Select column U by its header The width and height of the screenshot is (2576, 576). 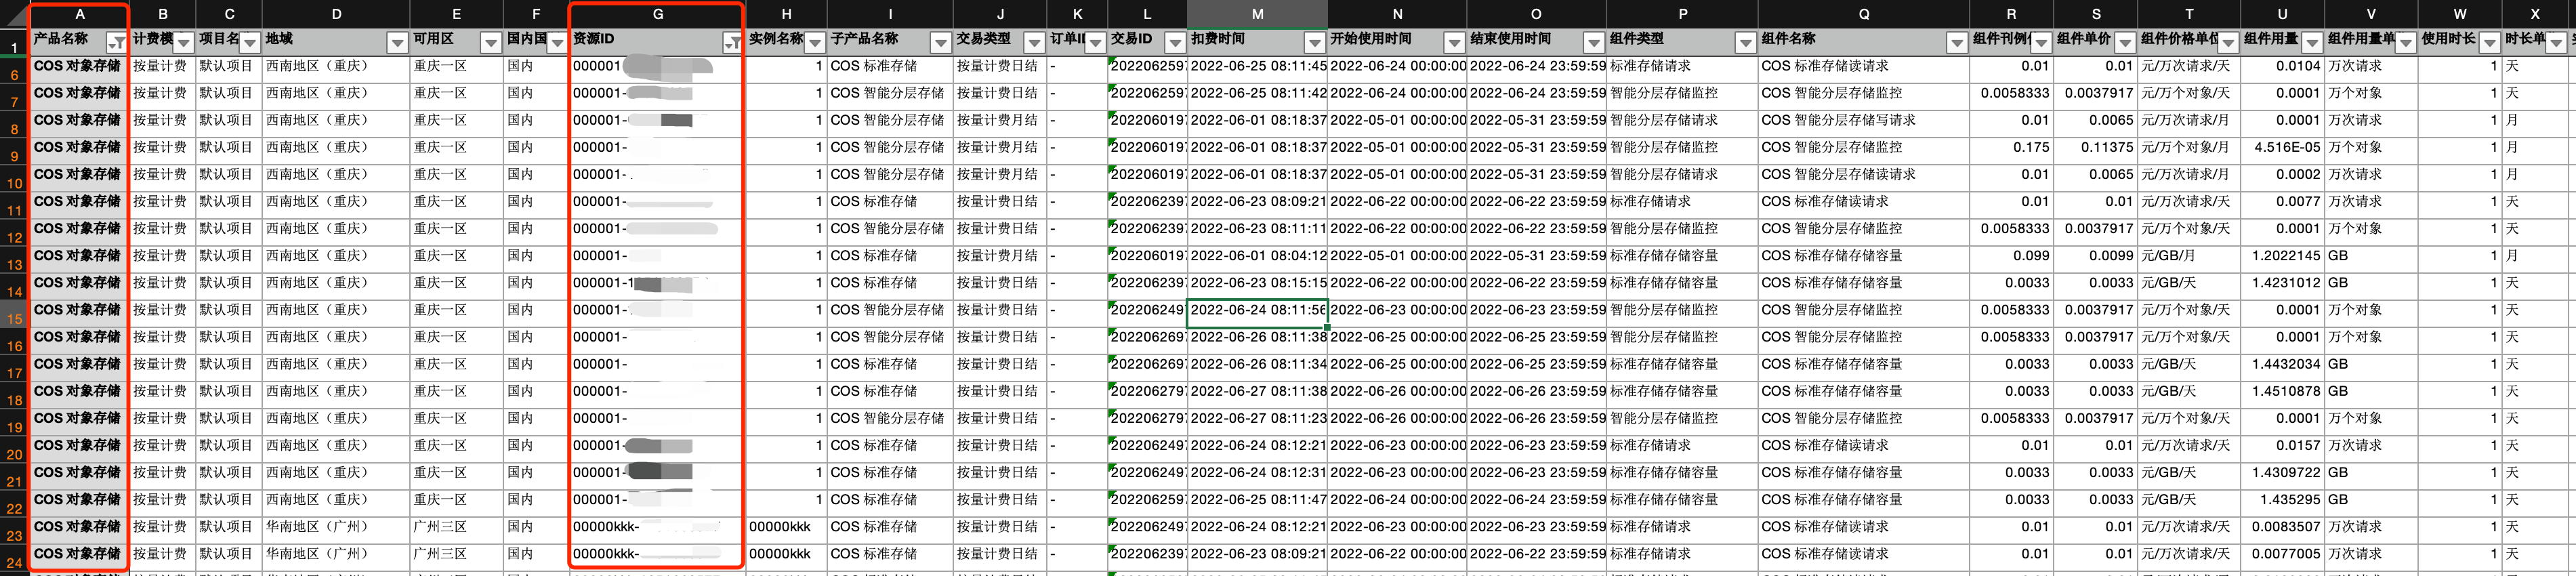coord(2282,14)
